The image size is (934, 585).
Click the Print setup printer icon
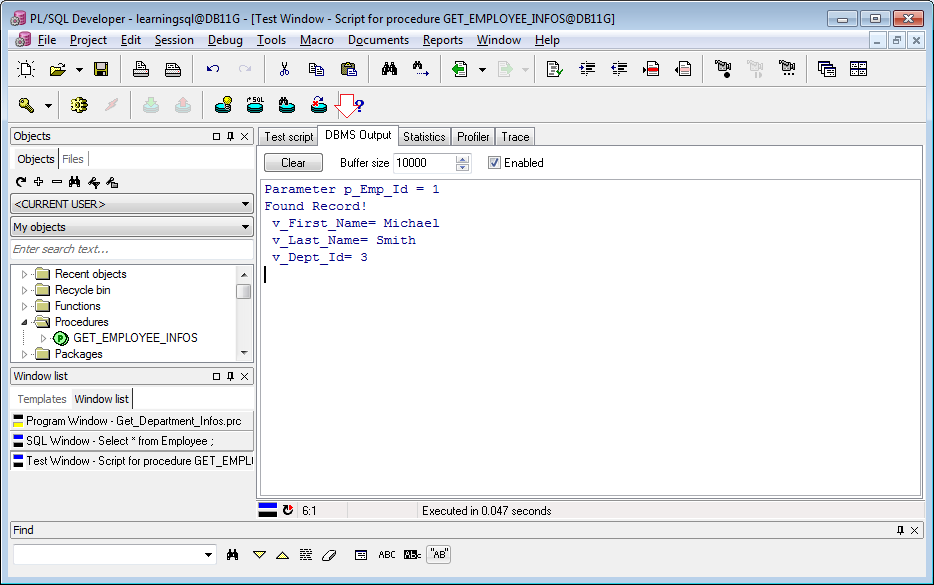click(x=173, y=69)
